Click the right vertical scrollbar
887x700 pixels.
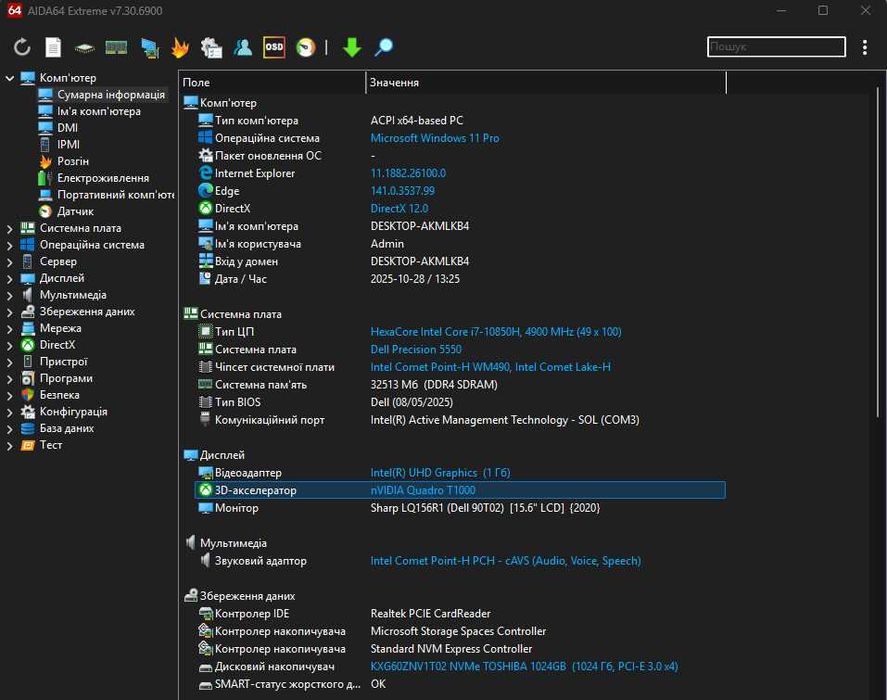click(878, 252)
